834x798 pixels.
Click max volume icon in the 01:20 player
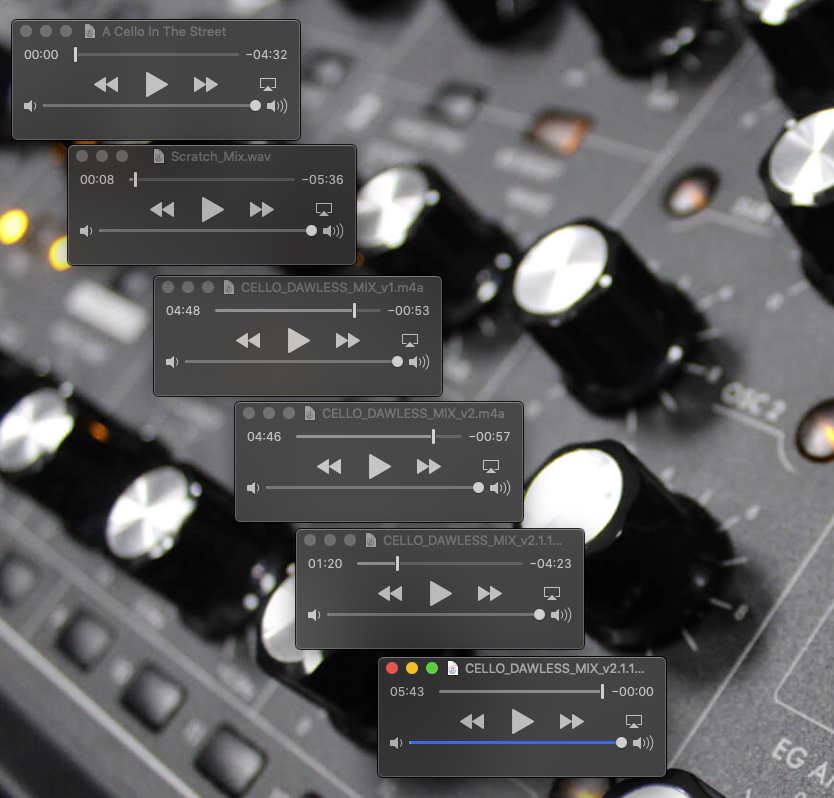(561, 615)
